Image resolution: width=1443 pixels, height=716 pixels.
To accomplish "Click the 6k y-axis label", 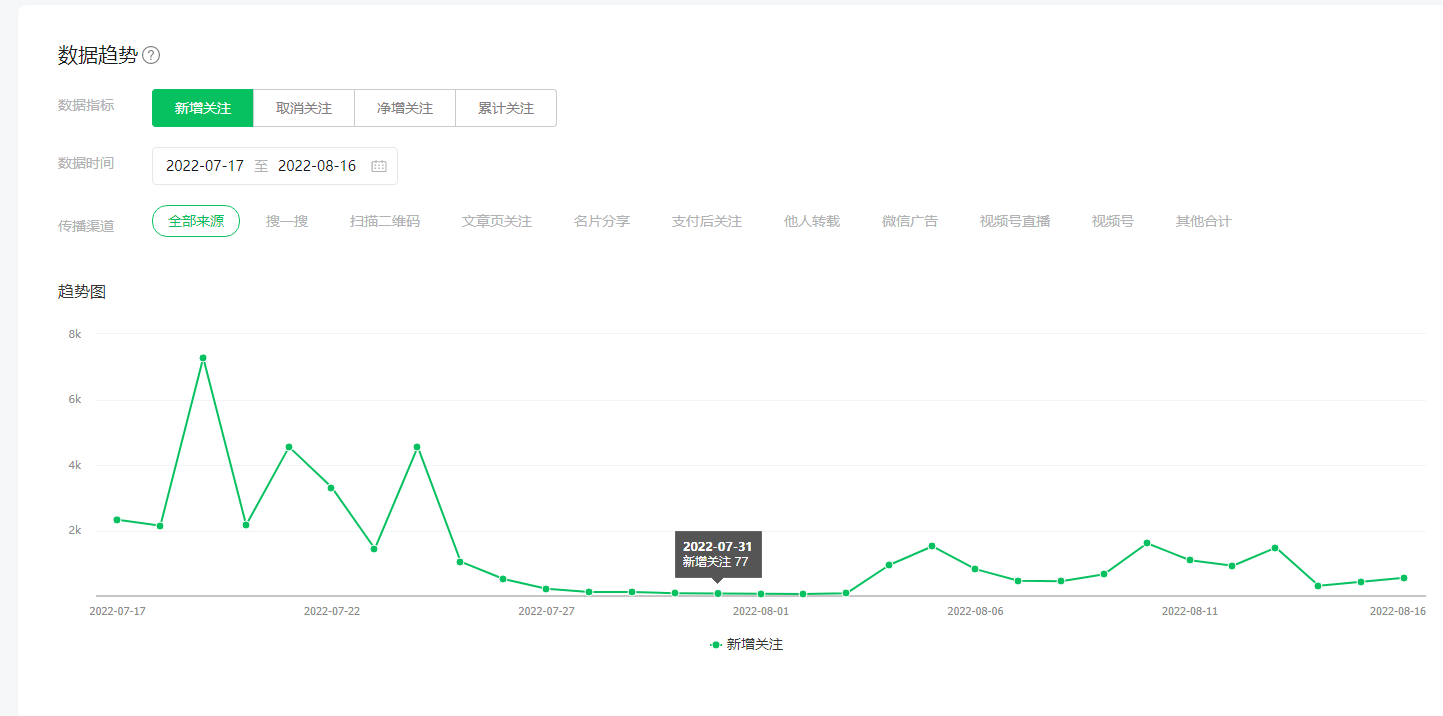I will [75, 399].
